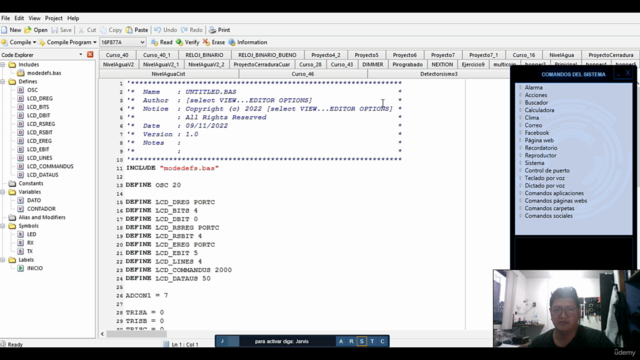Switch to the DIMMER tab
The height and width of the screenshot is (360, 640).
point(373,64)
